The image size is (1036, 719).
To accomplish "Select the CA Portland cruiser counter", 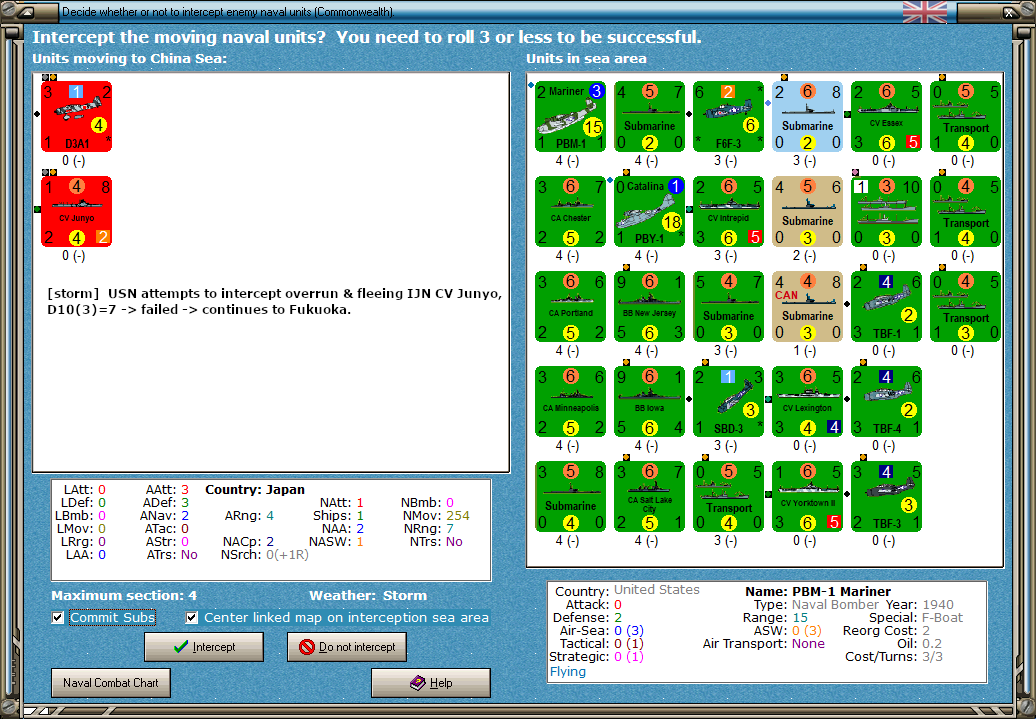I will pyautogui.click(x=570, y=307).
